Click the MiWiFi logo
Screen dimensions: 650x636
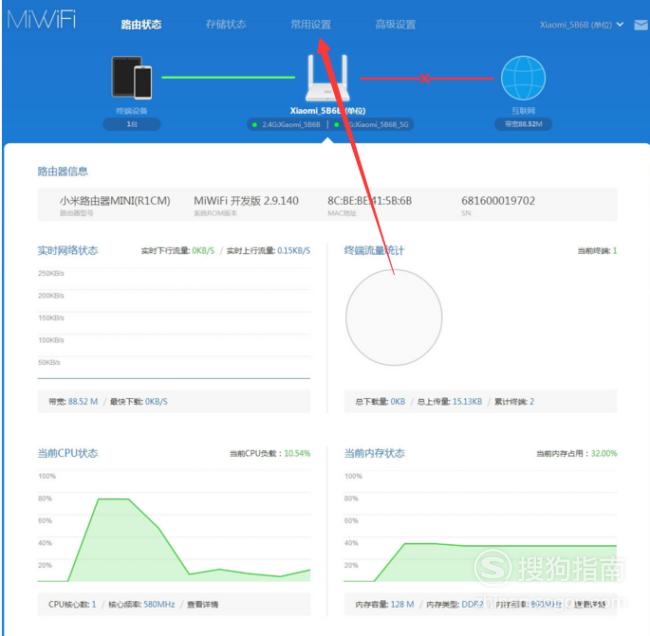click(41, 23)
